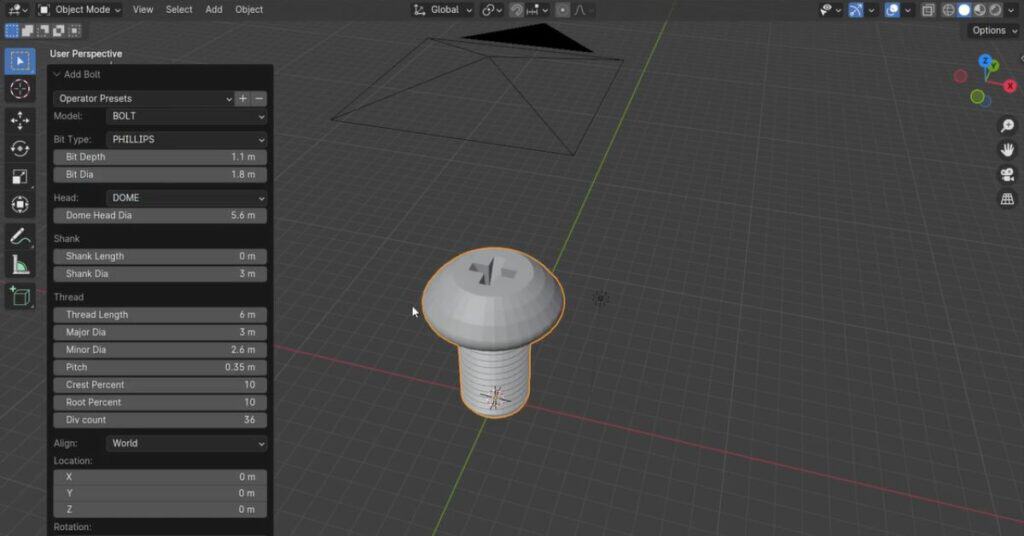1024x536 pixels.
Task: Click the Options button
Action: coord(993,31)
